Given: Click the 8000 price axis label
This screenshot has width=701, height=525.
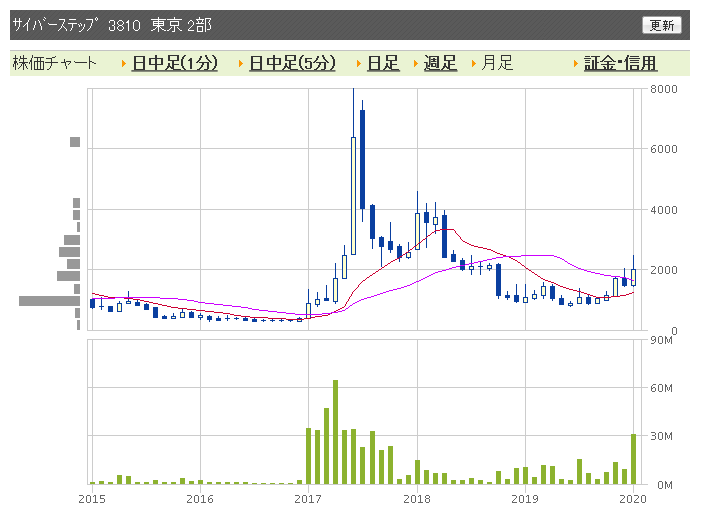Looking at the screenshot, I should click(x=663, y=89).
